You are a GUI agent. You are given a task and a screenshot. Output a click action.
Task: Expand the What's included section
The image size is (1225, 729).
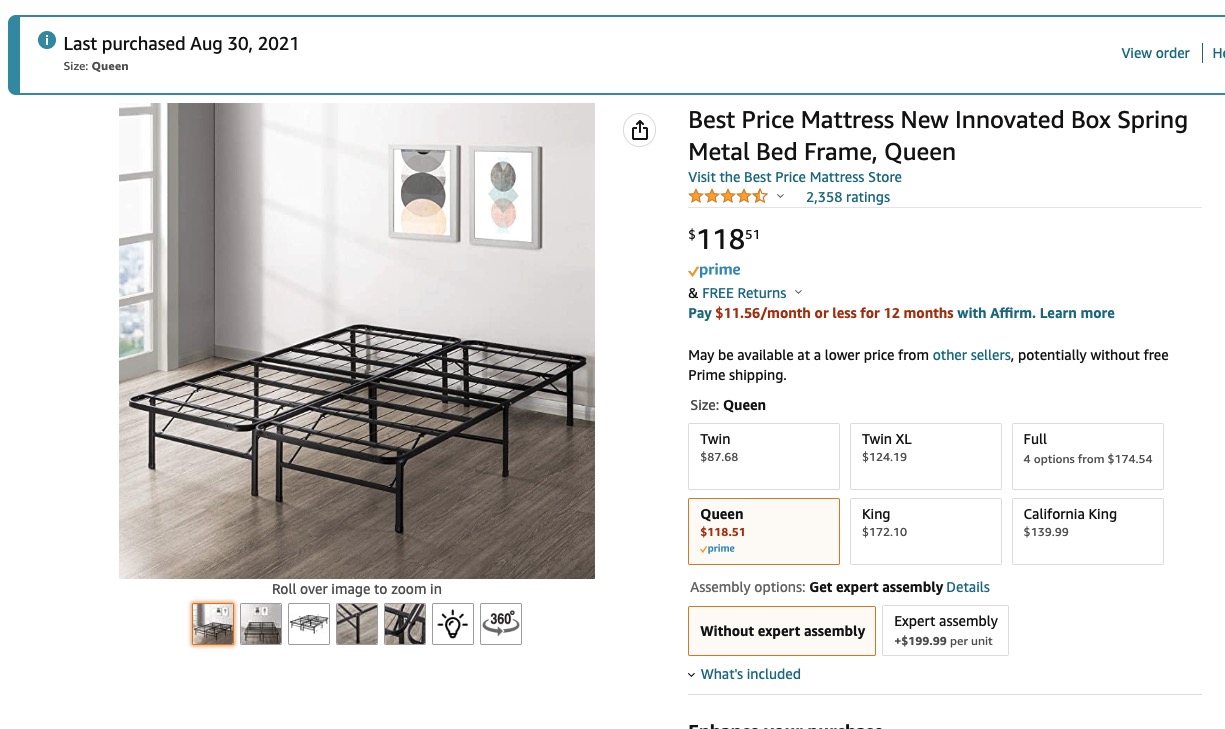[x=750, y=674]
